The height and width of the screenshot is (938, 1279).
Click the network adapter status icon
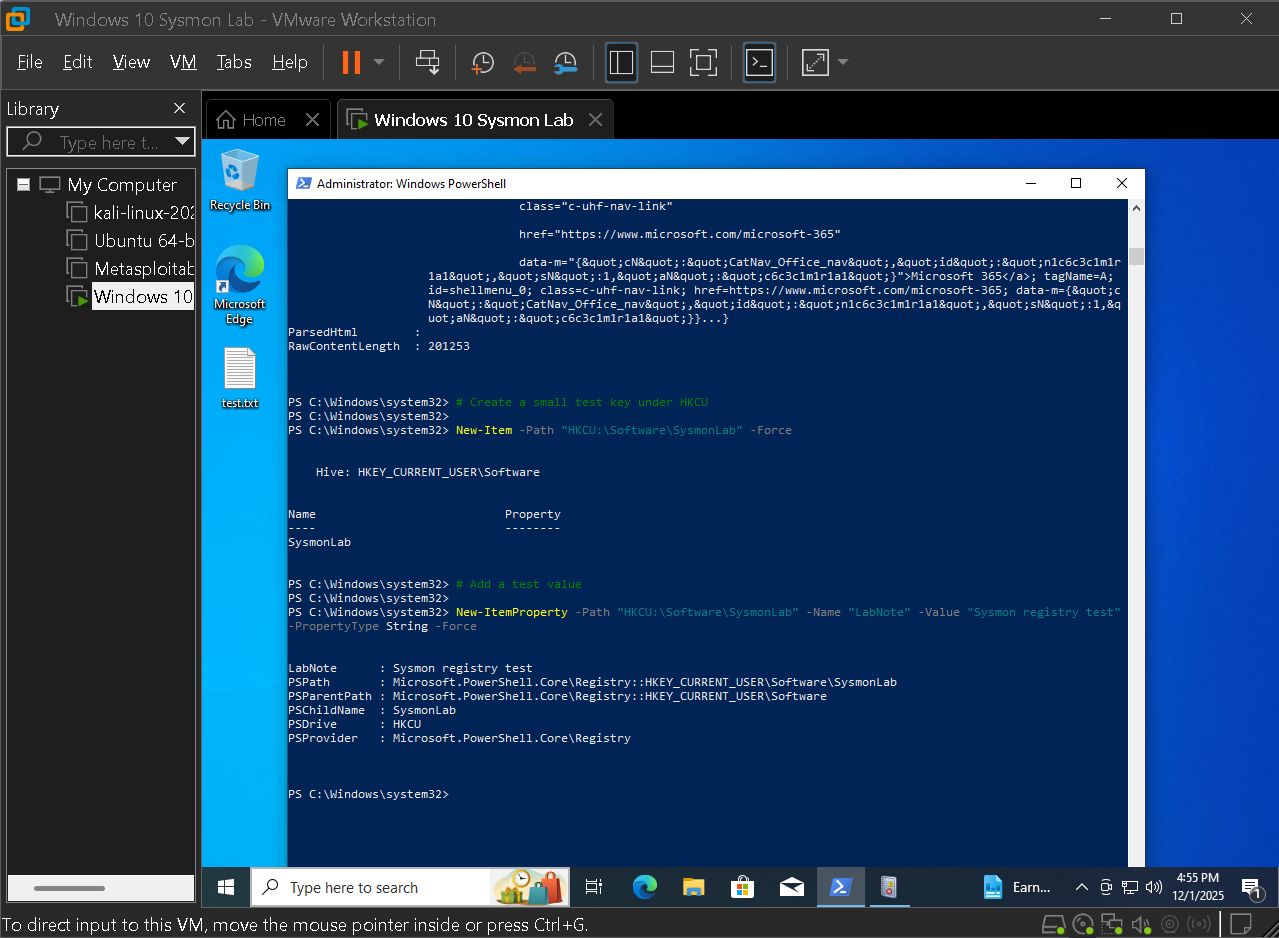coord(1112,923)
